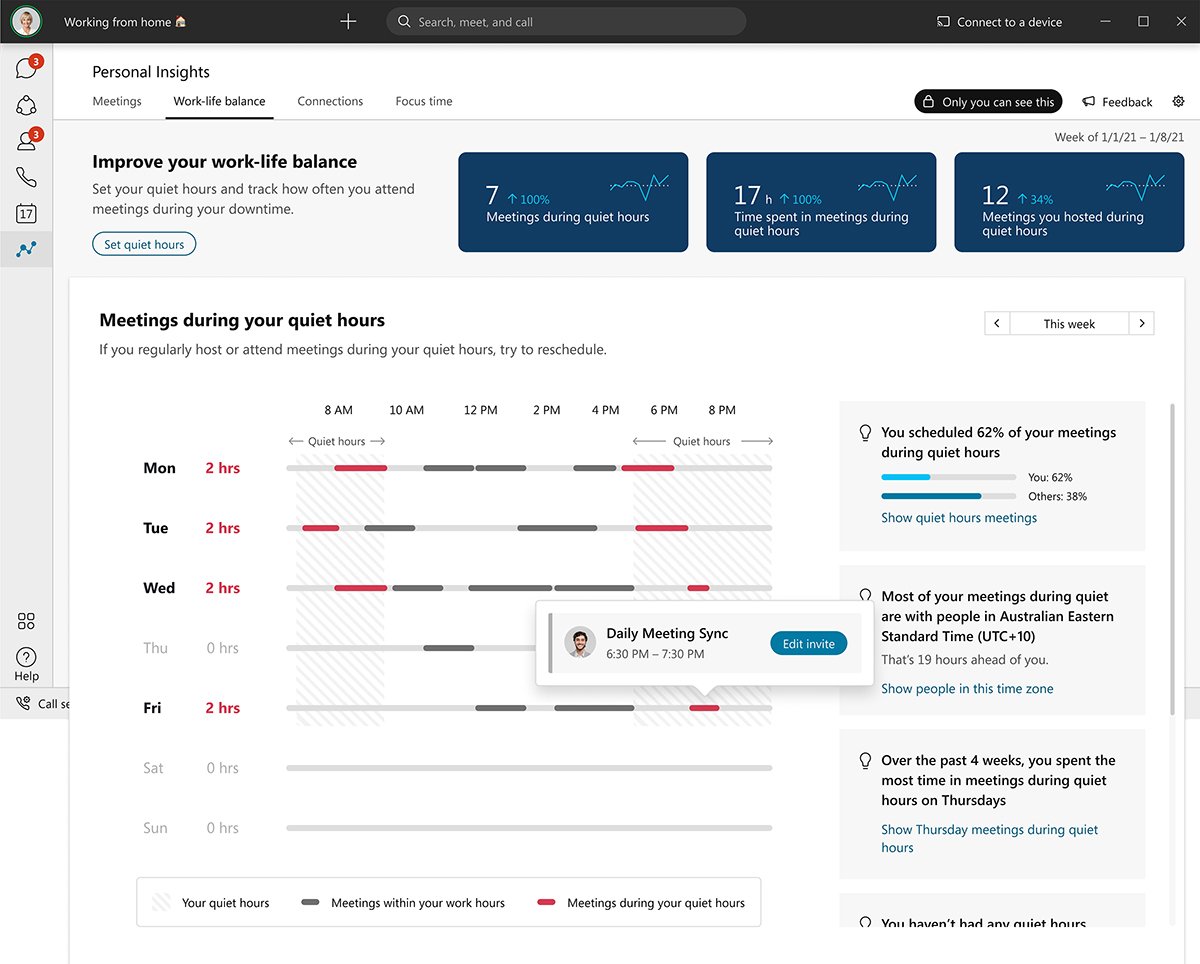Click the Set quiet hours button

coord(144,243)
